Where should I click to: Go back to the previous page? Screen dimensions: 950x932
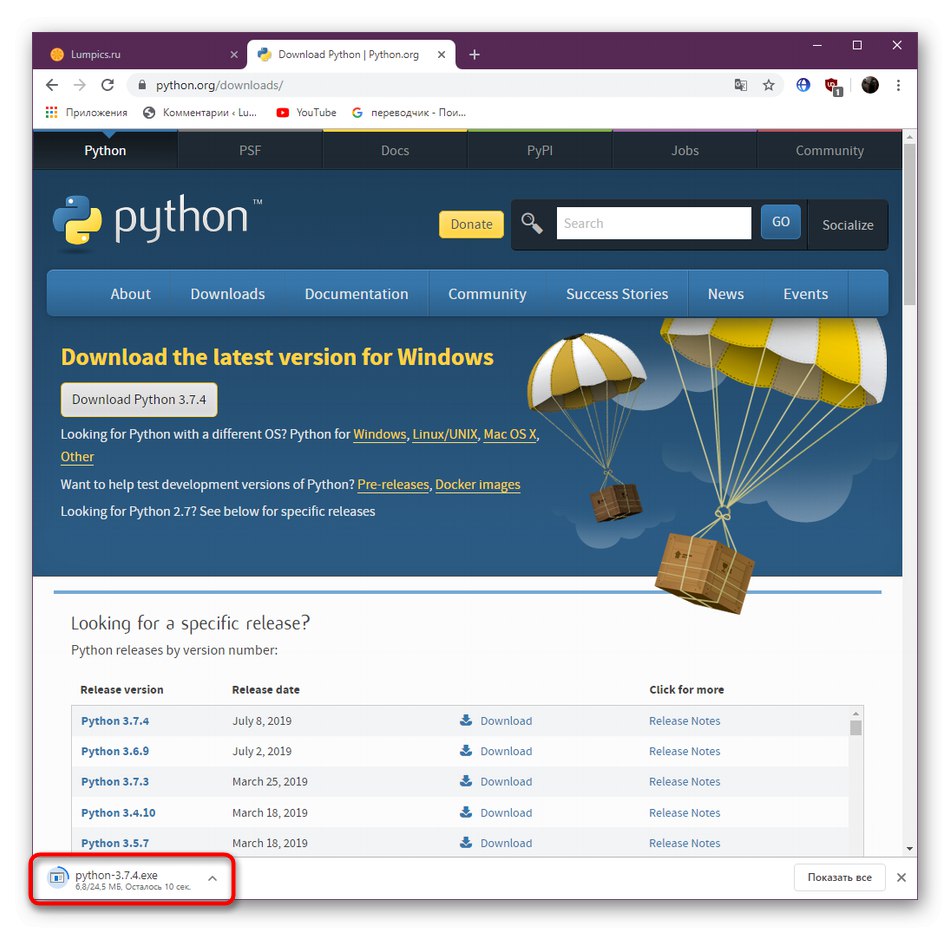click(x=52, y=85)
